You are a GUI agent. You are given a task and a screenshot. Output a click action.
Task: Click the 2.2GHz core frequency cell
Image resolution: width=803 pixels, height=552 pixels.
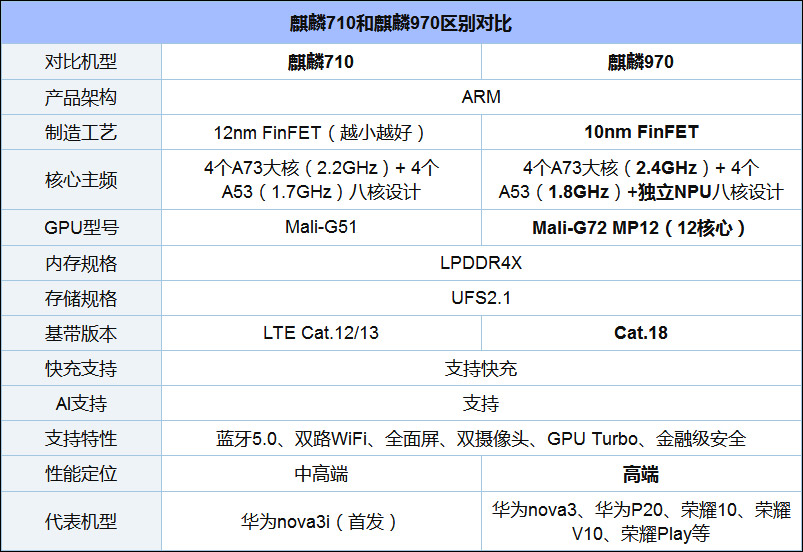point(321,180)
